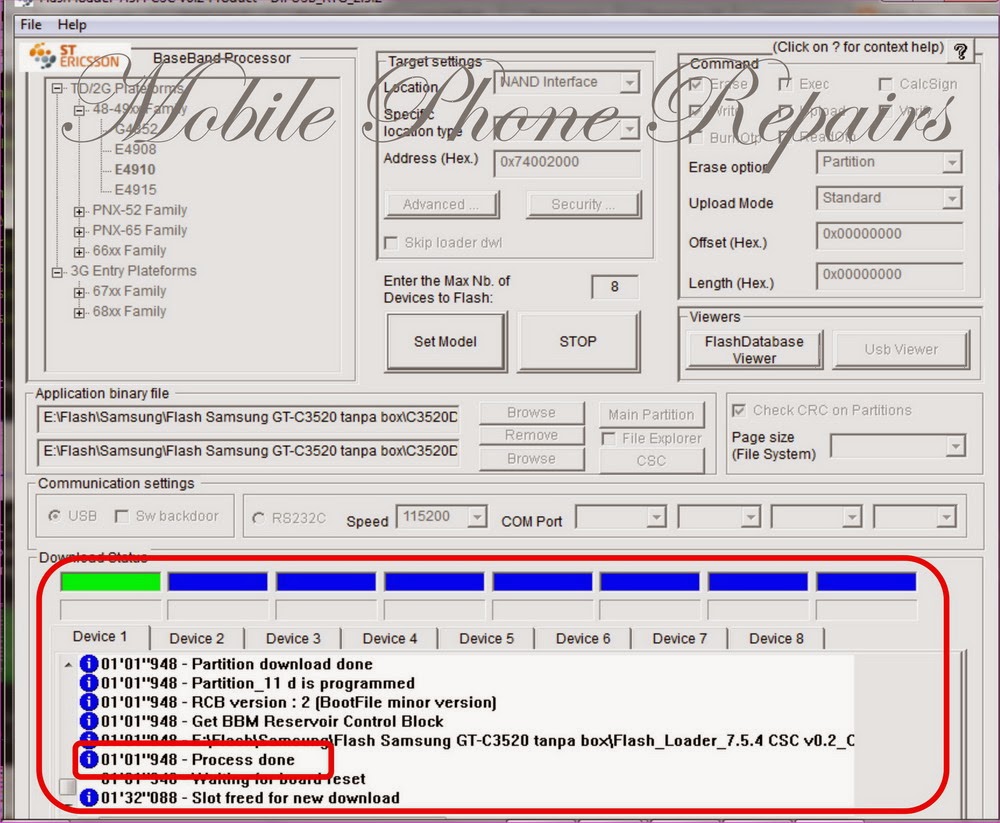
Task: Click the Set Model button
Action: 445,342
